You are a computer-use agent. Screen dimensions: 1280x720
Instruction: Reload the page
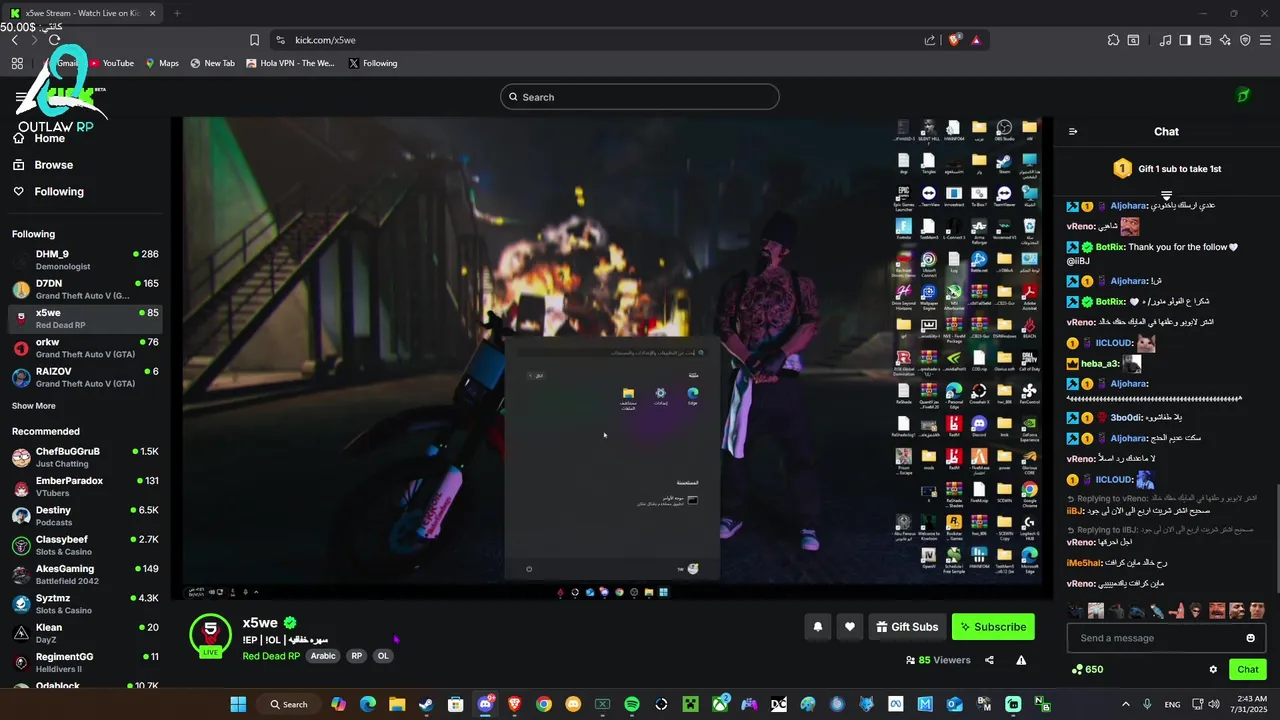tap(54, 40)
